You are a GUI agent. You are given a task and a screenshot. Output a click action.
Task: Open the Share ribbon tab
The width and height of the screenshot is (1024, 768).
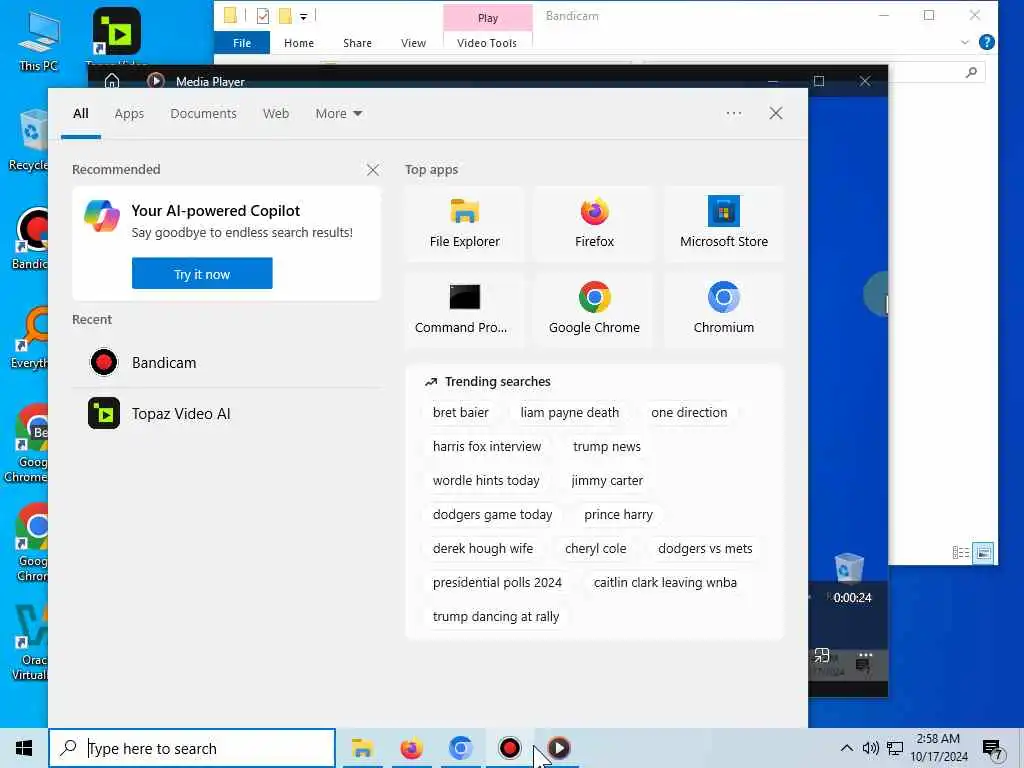(x=357, y=42)
